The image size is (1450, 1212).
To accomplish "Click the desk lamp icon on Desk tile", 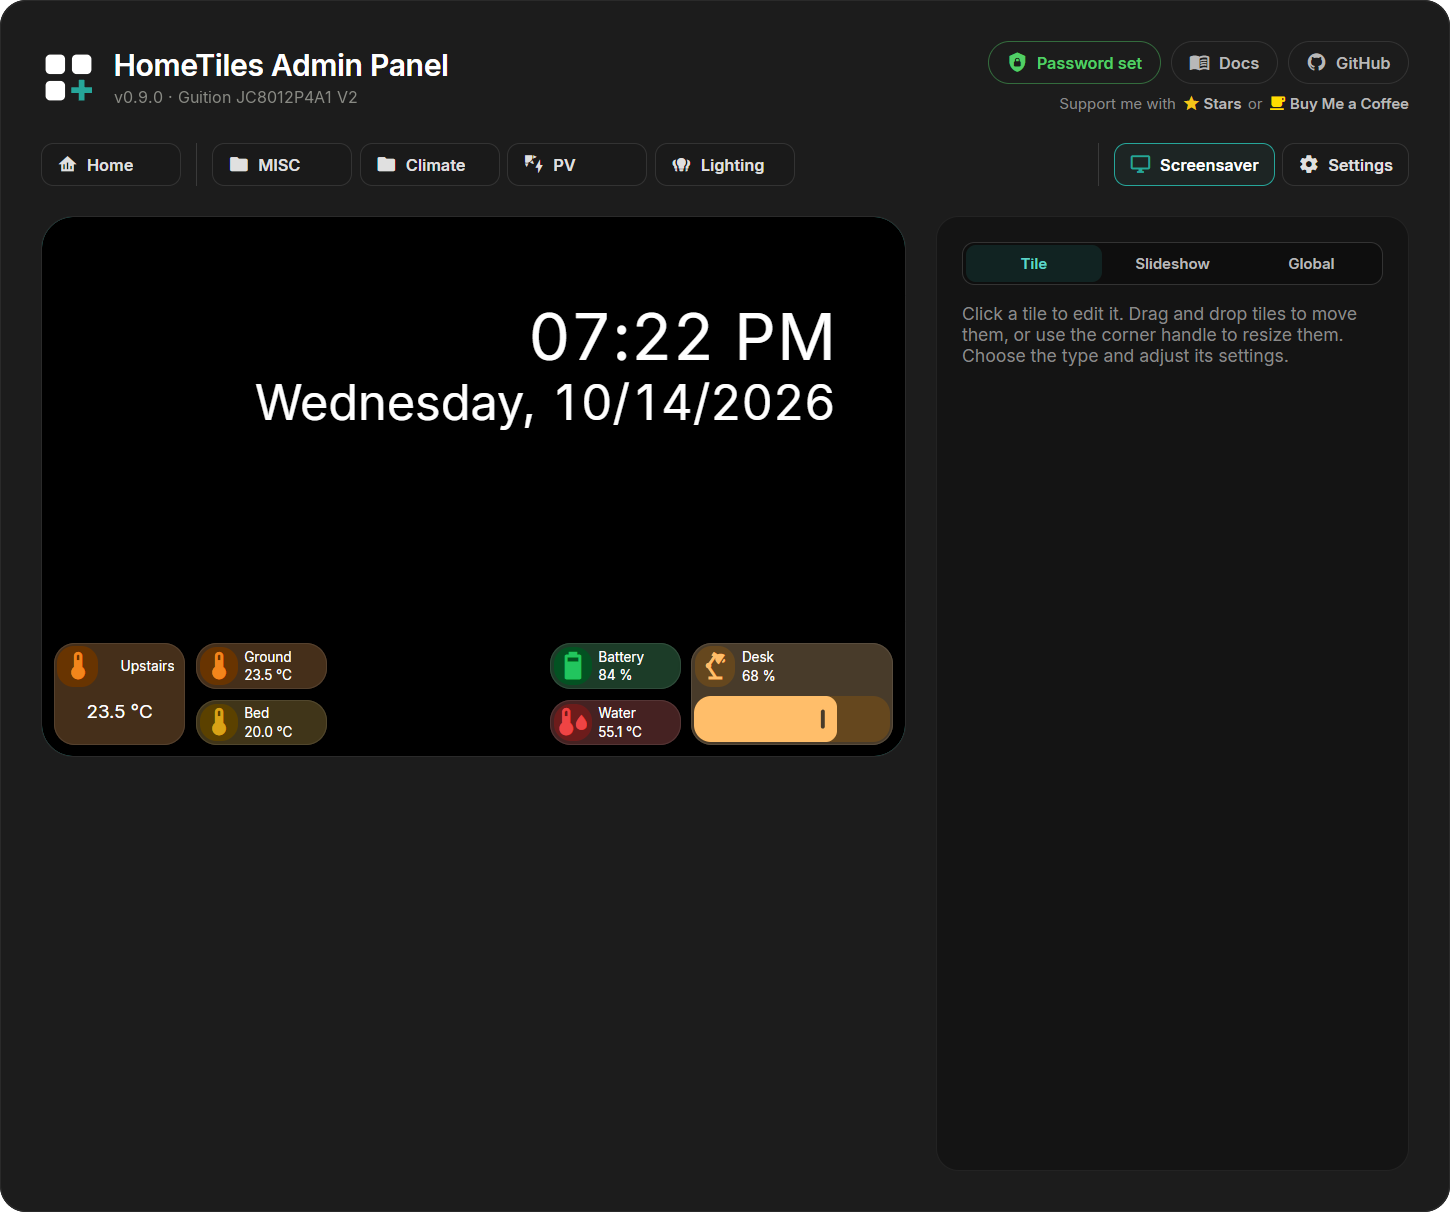I will click(716, 666).
